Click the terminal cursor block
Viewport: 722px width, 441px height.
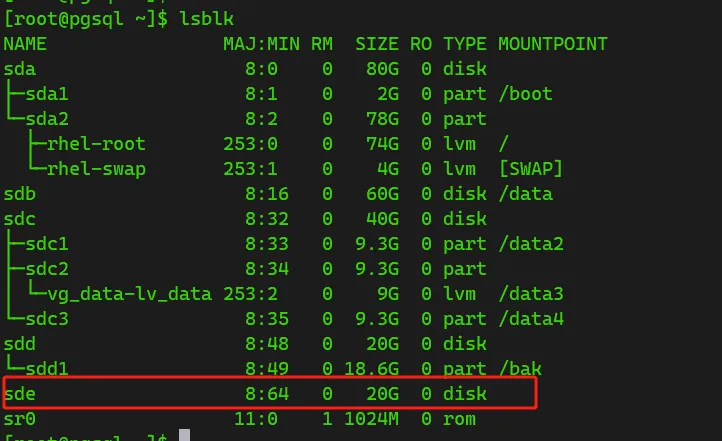pyautogui.click(x=184, y=435)
